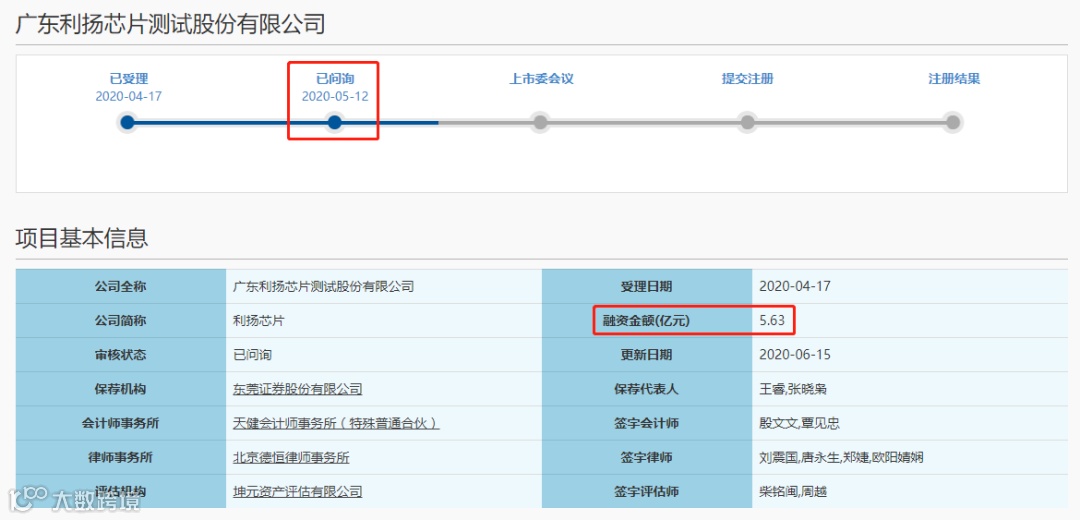Open the 坤元资产评估有限公司 appraiser link
Image resolution: width=1080 pixels, height=520 pixels.
point(298,492)
